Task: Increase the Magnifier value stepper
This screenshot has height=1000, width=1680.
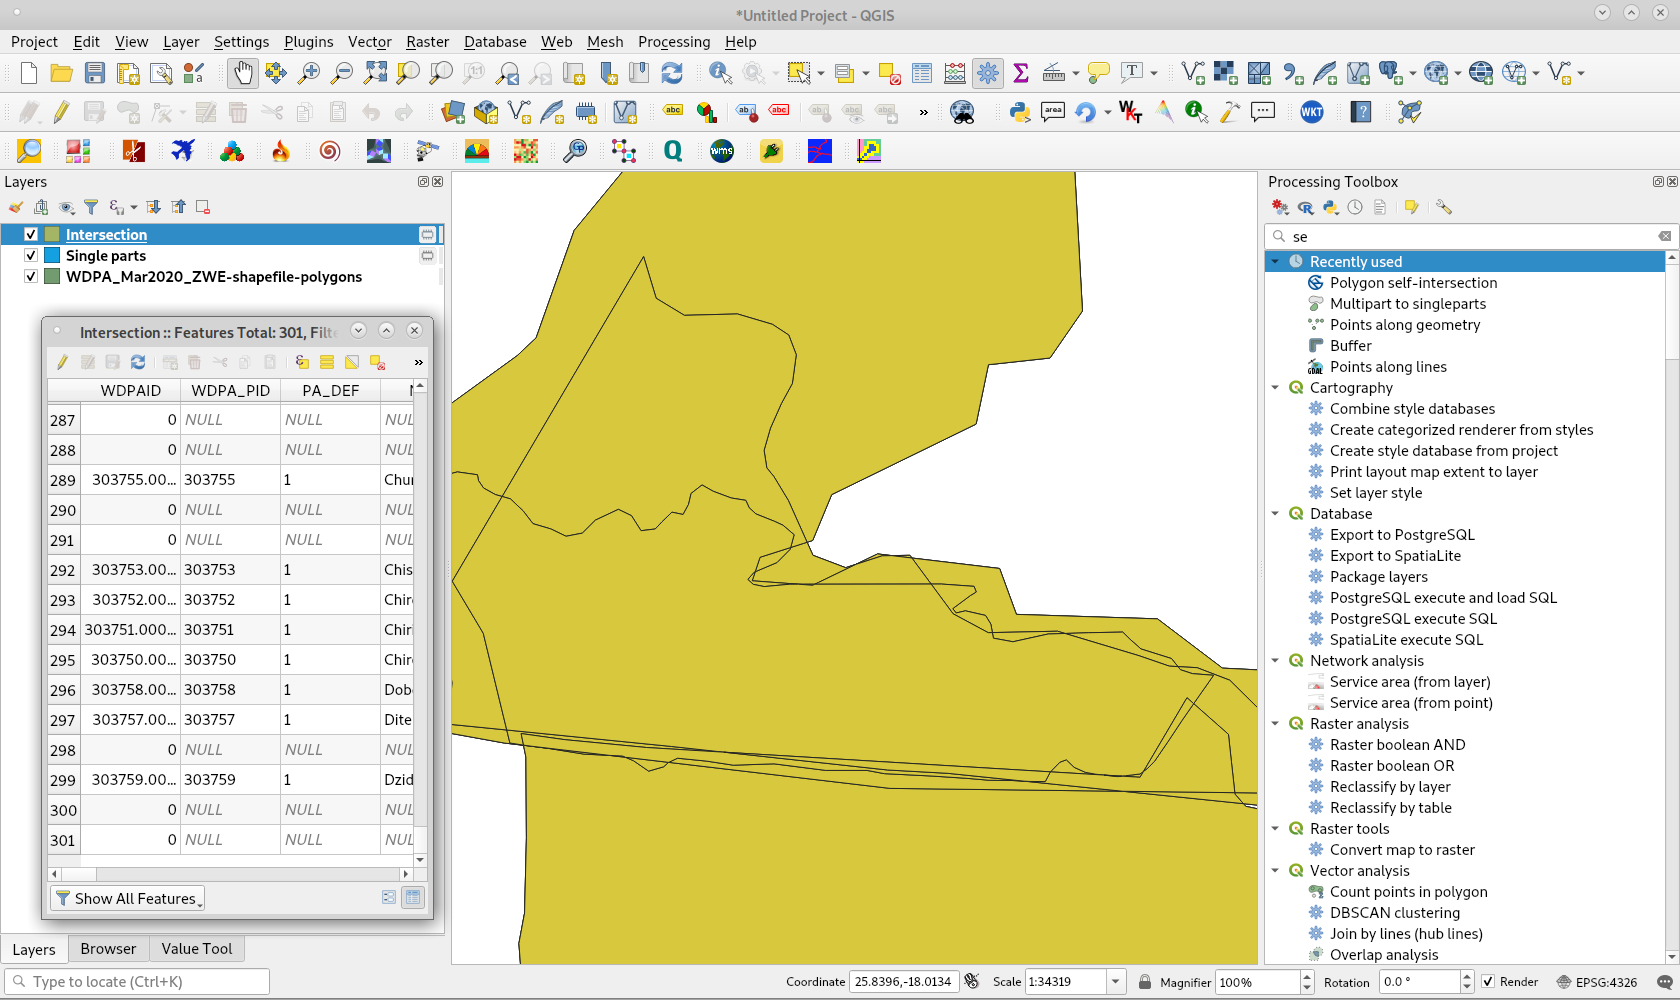Action: pos(1306,977)
